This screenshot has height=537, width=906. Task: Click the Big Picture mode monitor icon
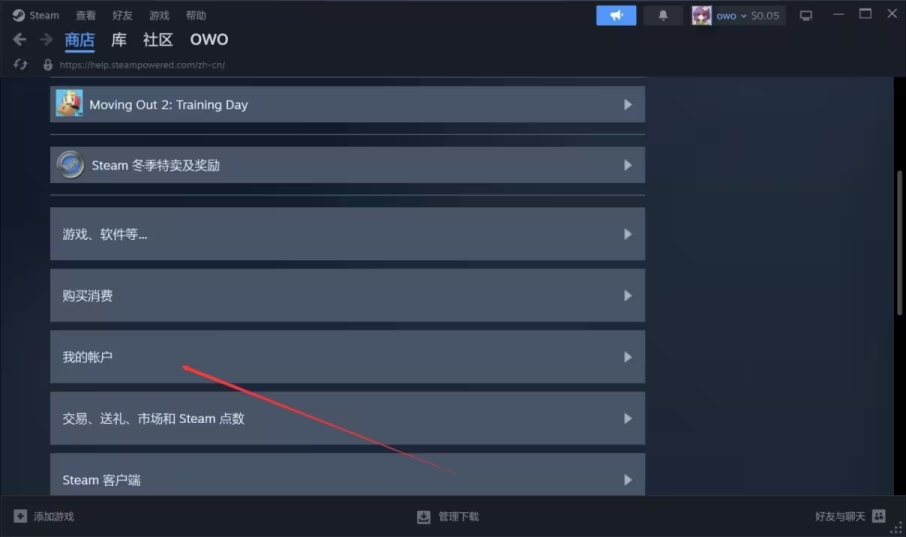coord(806,16)
